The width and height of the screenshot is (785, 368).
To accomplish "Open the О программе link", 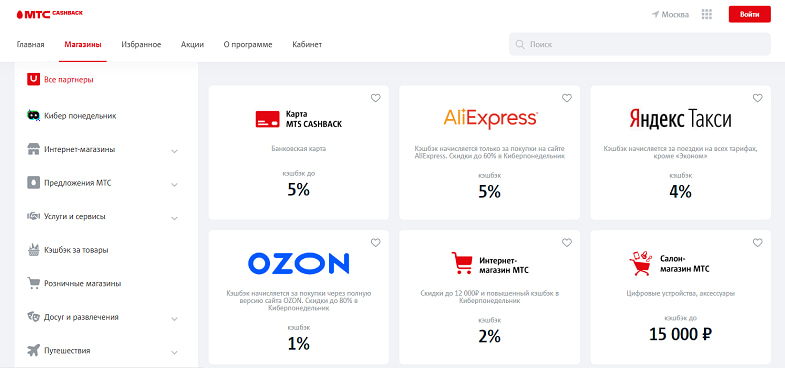I will (x=248, y=45).
